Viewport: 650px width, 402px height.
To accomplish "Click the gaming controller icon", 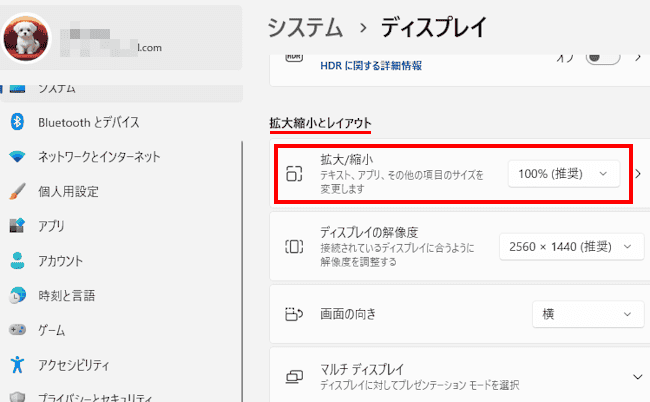I will [17, 330].
